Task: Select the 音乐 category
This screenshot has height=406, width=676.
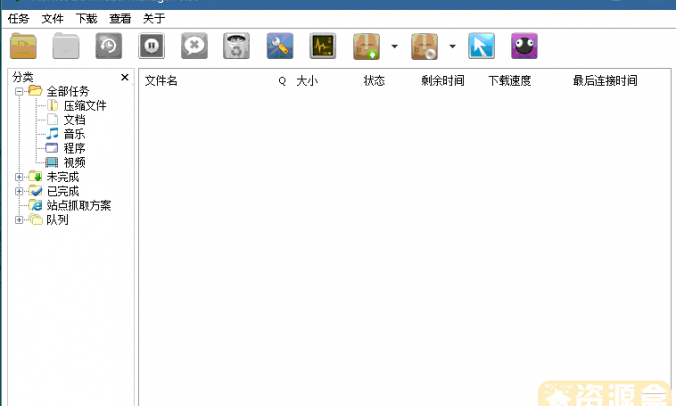Action: point(75,134)
